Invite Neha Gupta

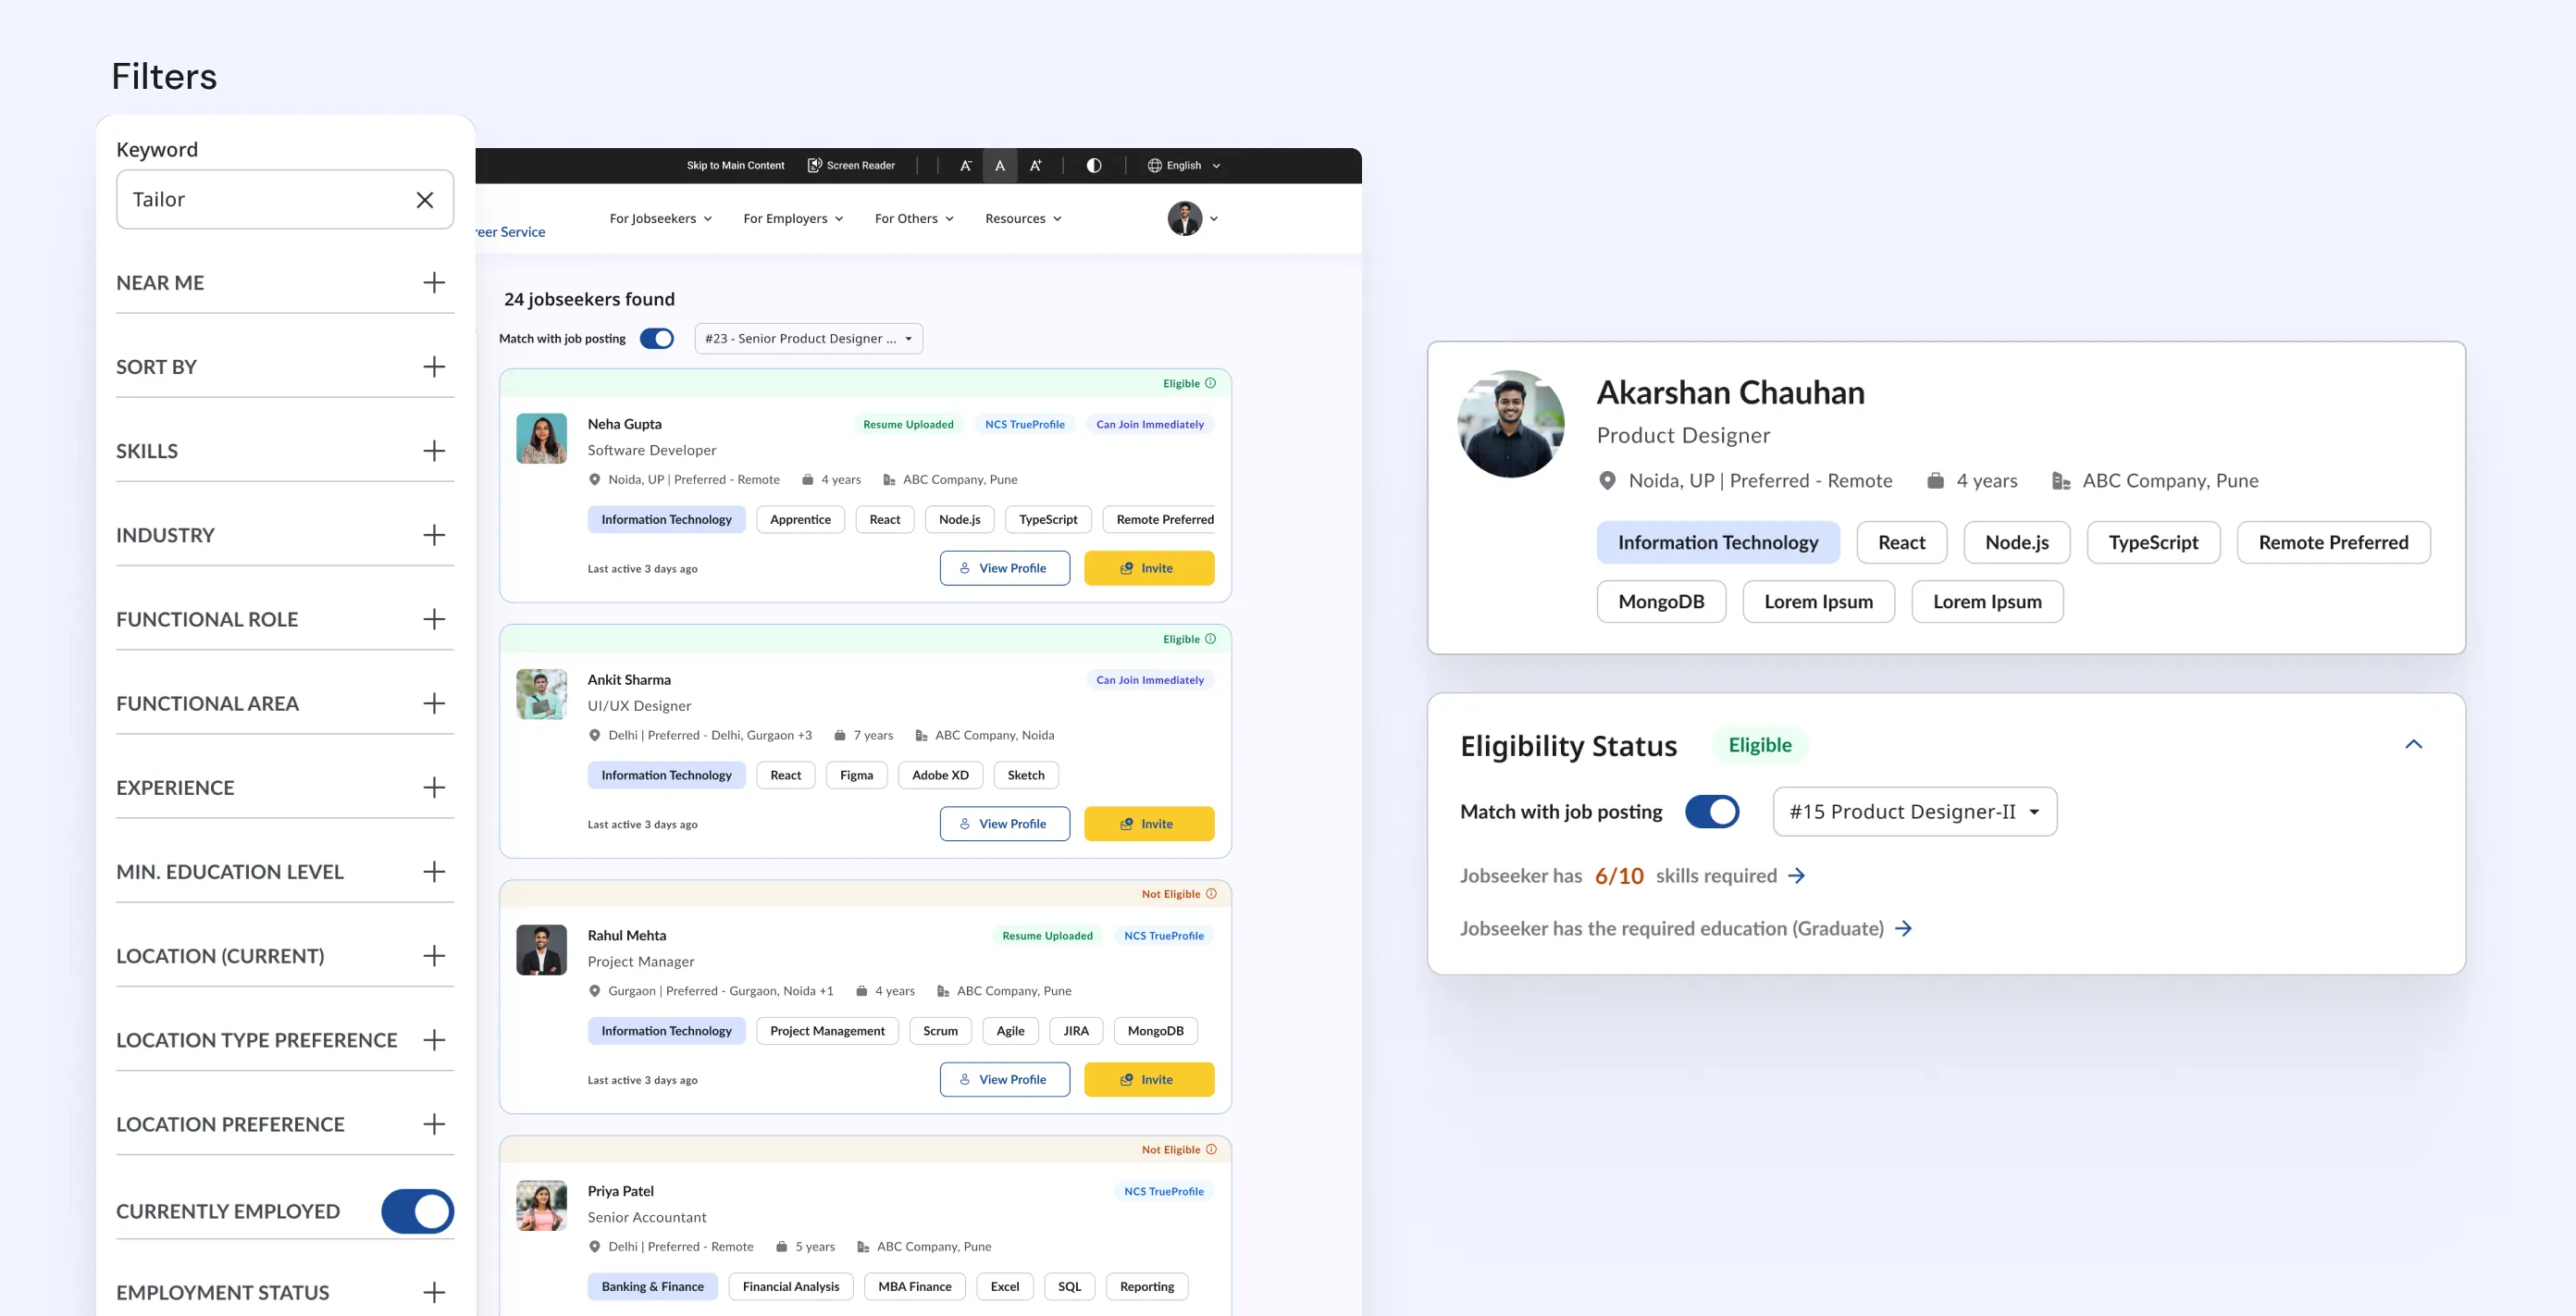pos(1148,568)
